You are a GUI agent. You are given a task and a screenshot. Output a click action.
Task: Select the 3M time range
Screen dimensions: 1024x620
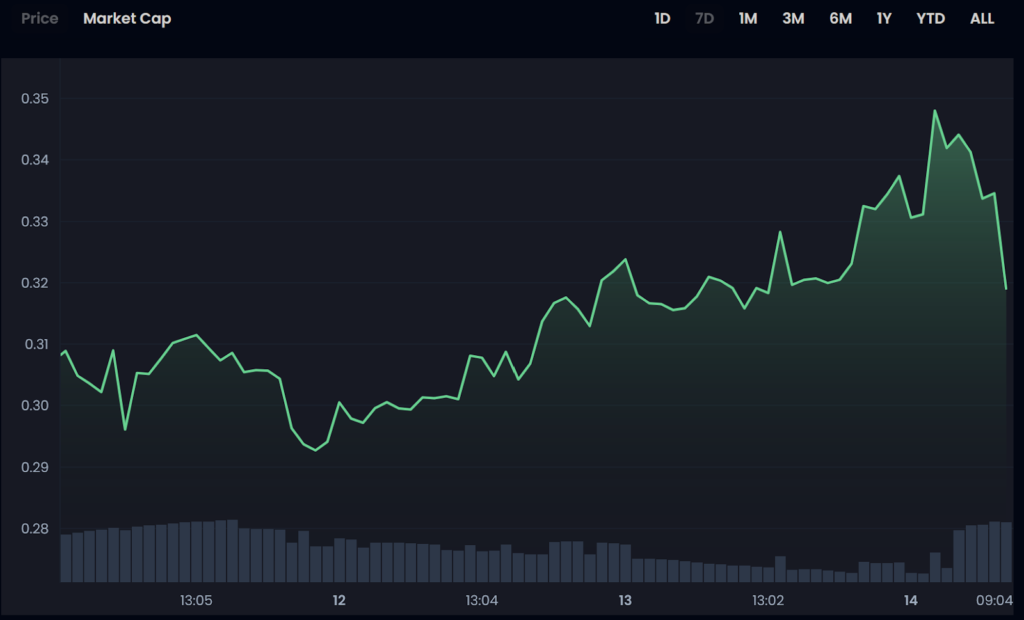(x=793, y=19)
